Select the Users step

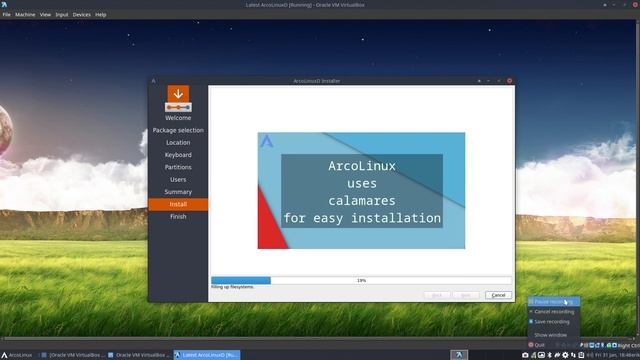[178, 179]
